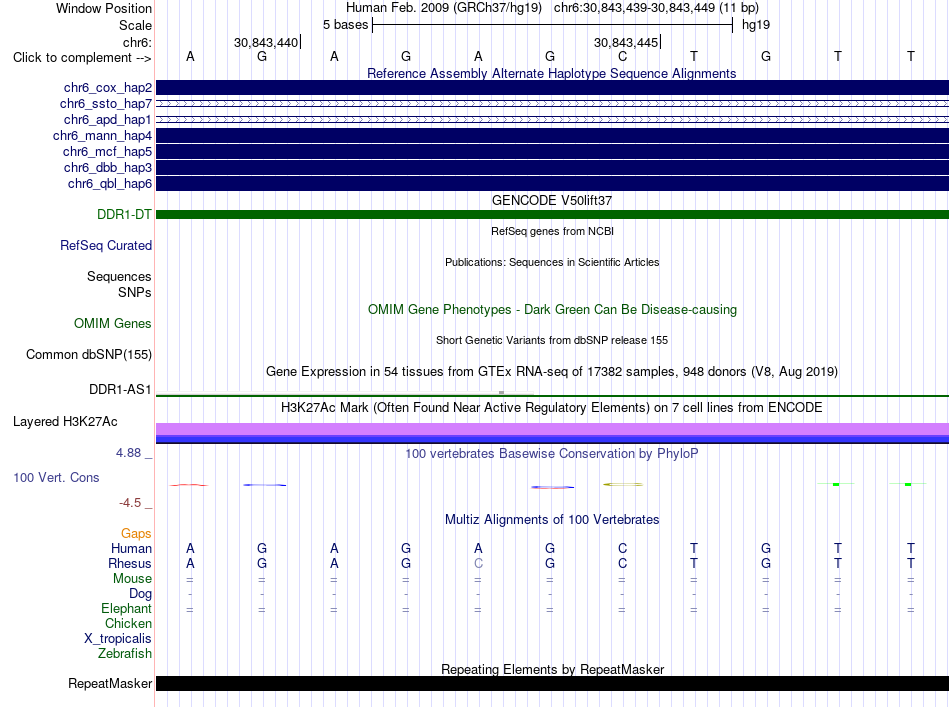Click the Scale row label
The height and width of the screenshot is (707, 950).
136,25
